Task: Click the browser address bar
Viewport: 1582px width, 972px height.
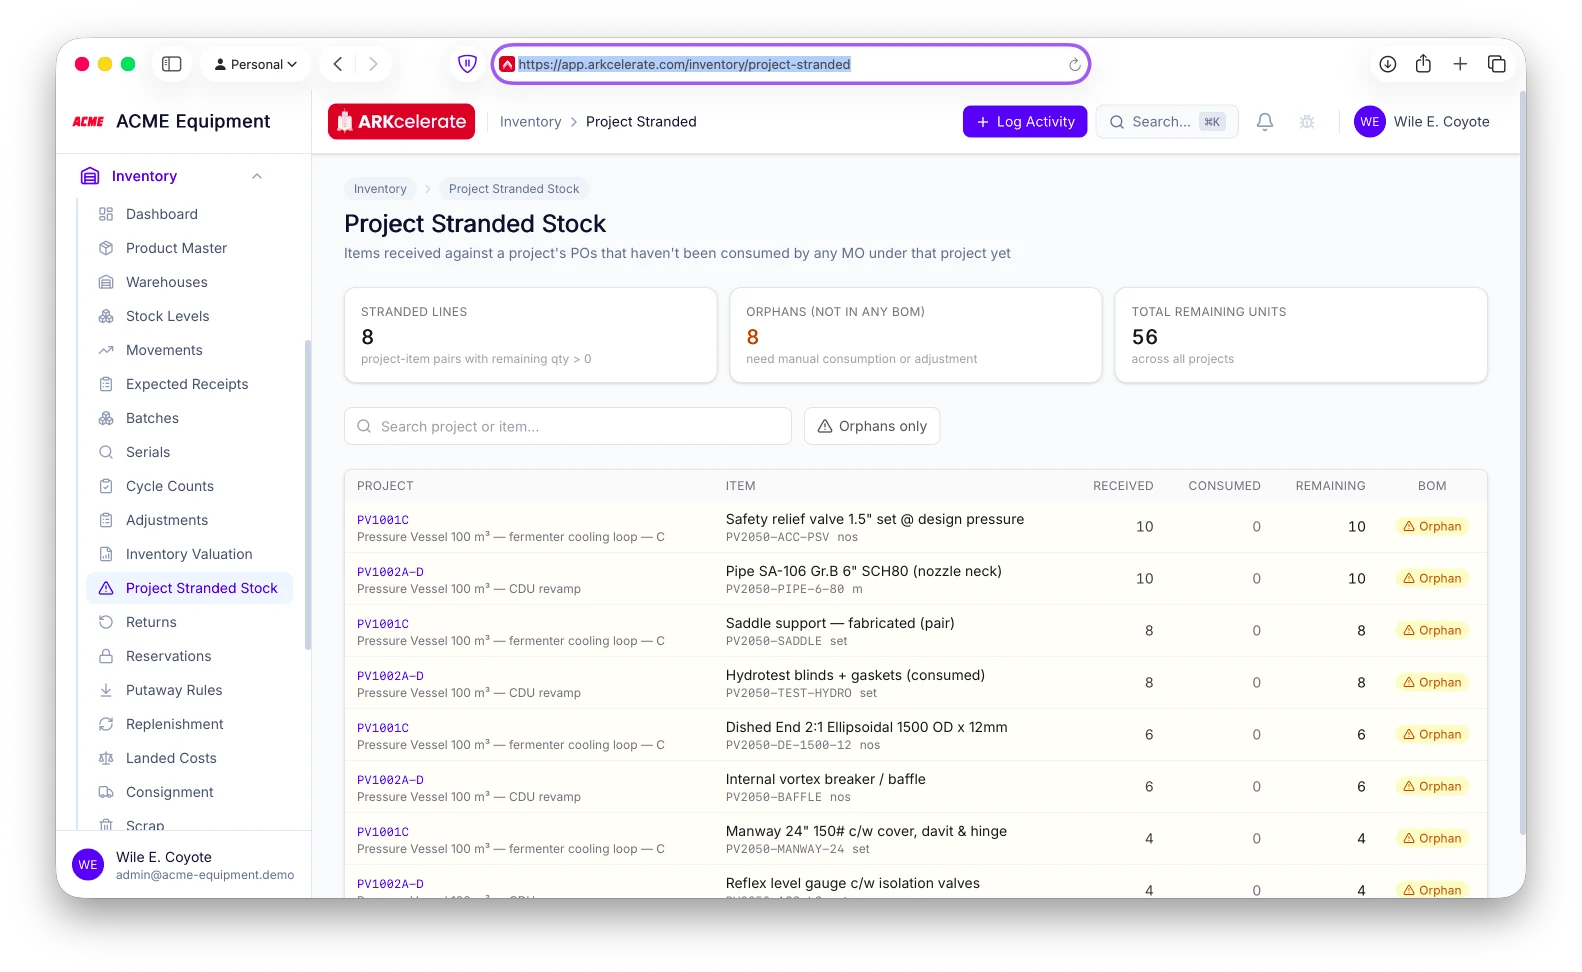Action: 790,64
